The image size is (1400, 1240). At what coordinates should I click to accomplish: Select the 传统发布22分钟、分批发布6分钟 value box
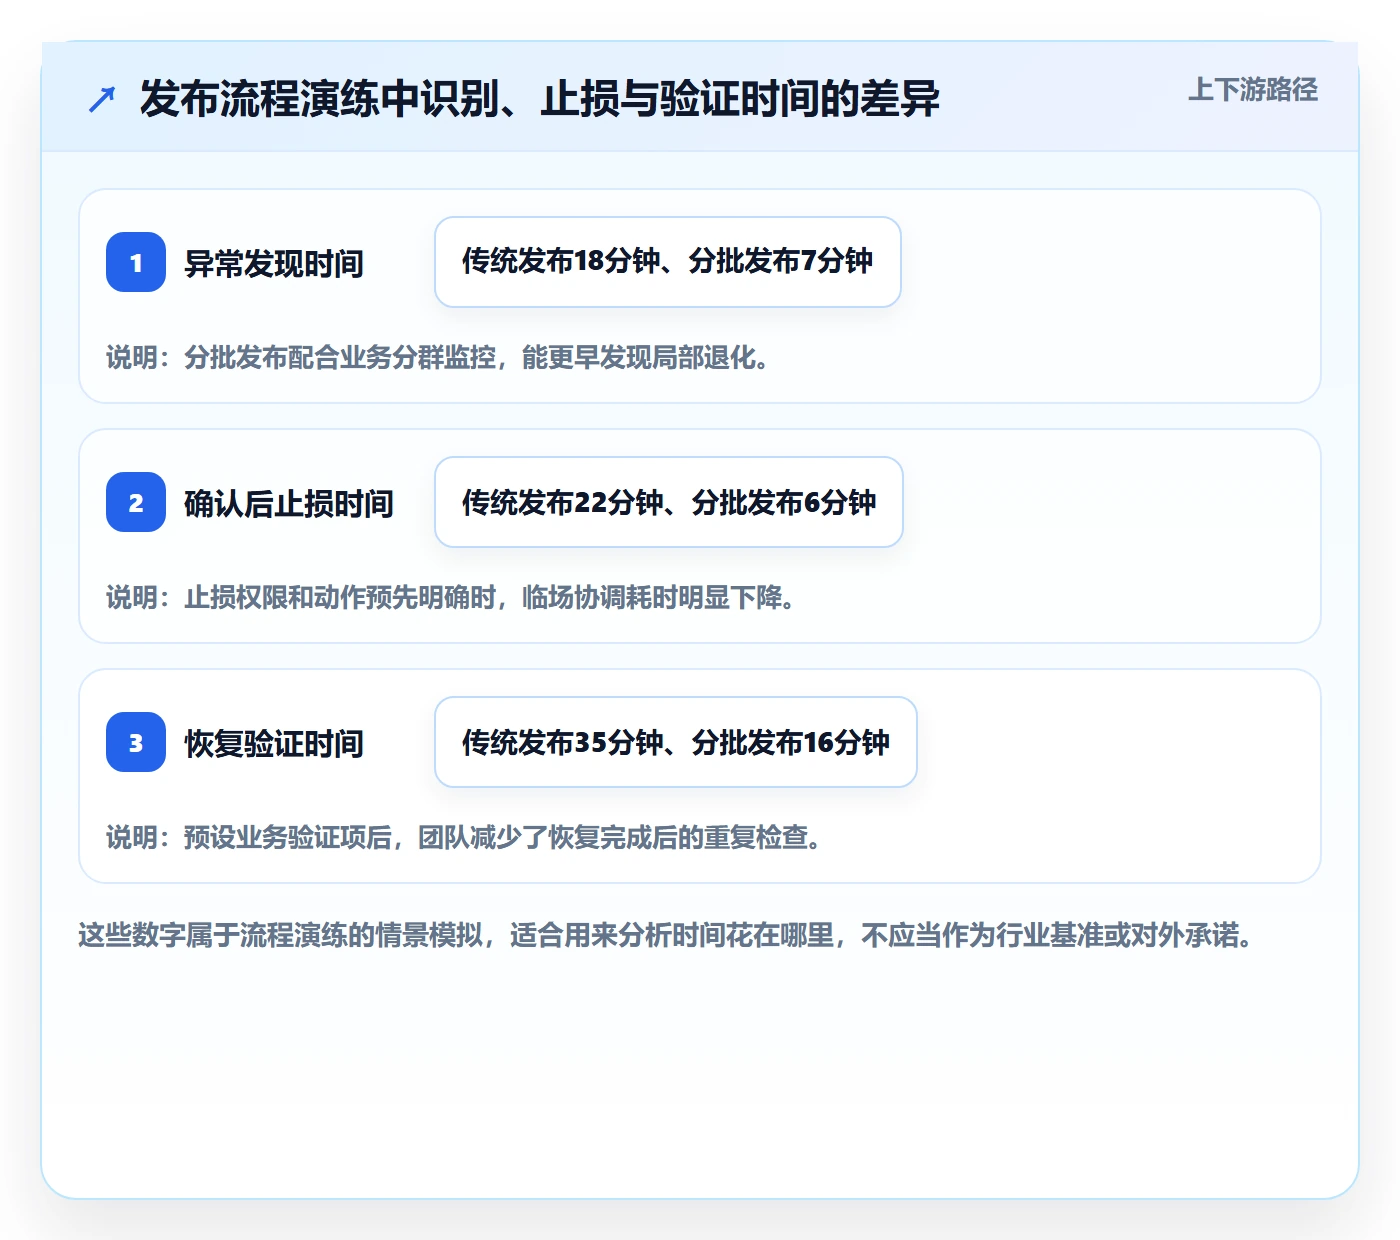click(x=669, y=502)
